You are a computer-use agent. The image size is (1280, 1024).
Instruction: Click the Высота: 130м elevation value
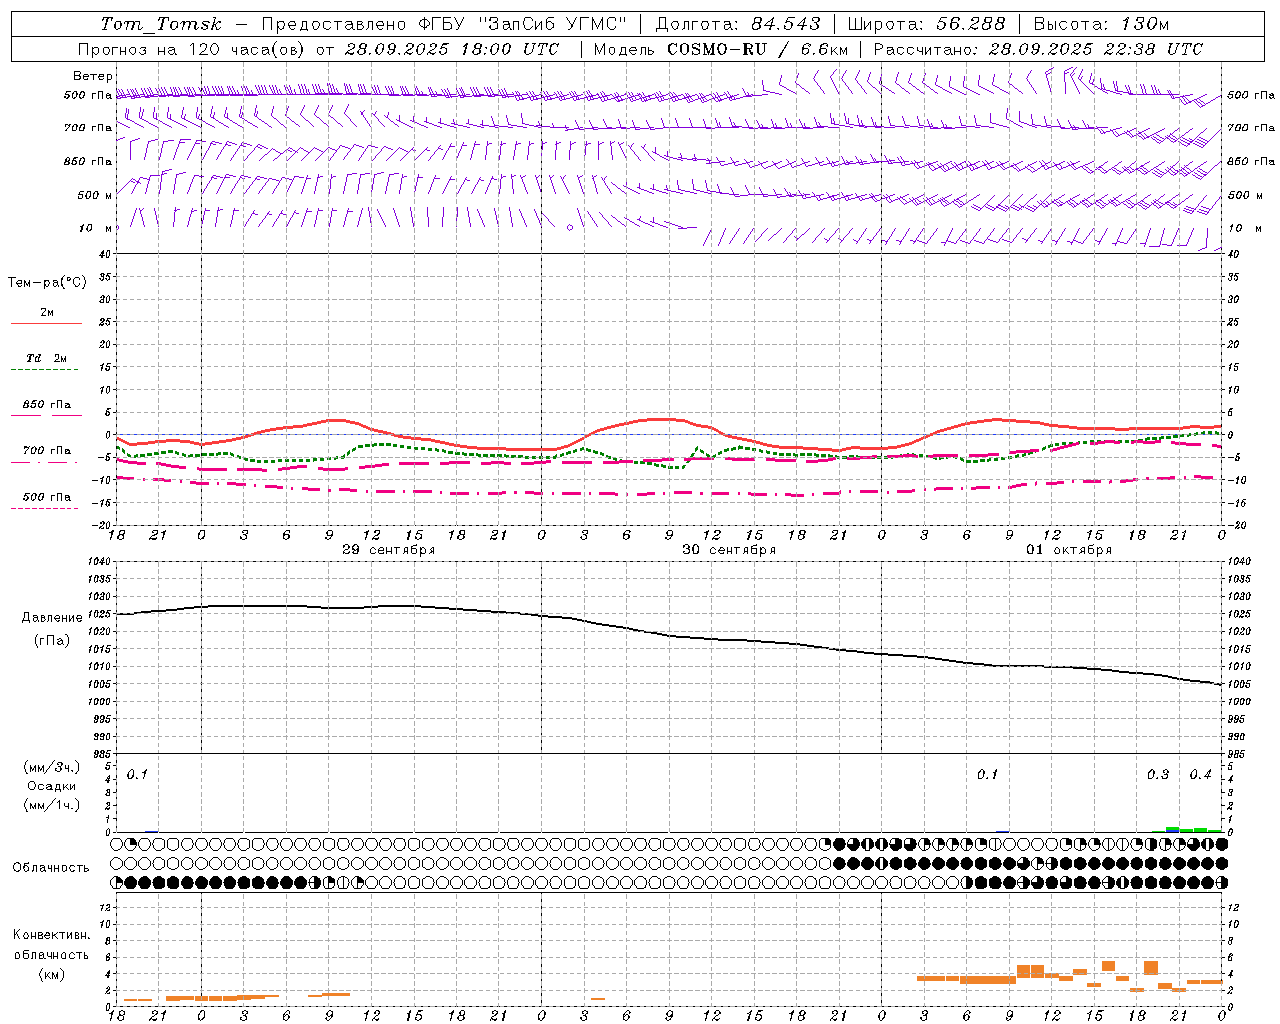(1101, 24)
